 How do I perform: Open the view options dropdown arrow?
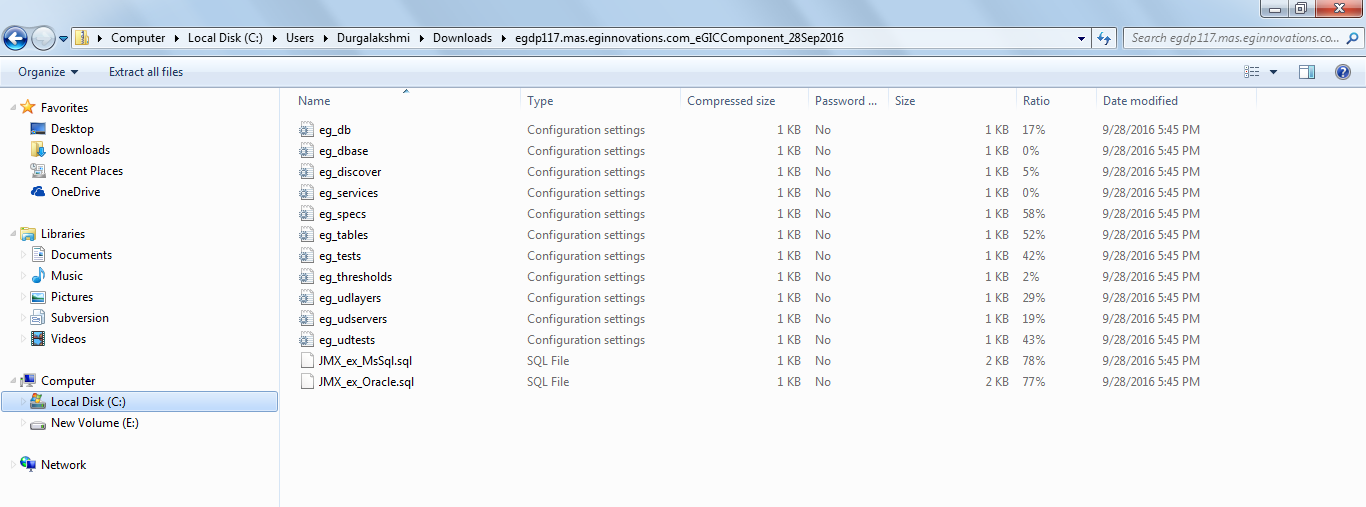click(x=1273, y=72)
